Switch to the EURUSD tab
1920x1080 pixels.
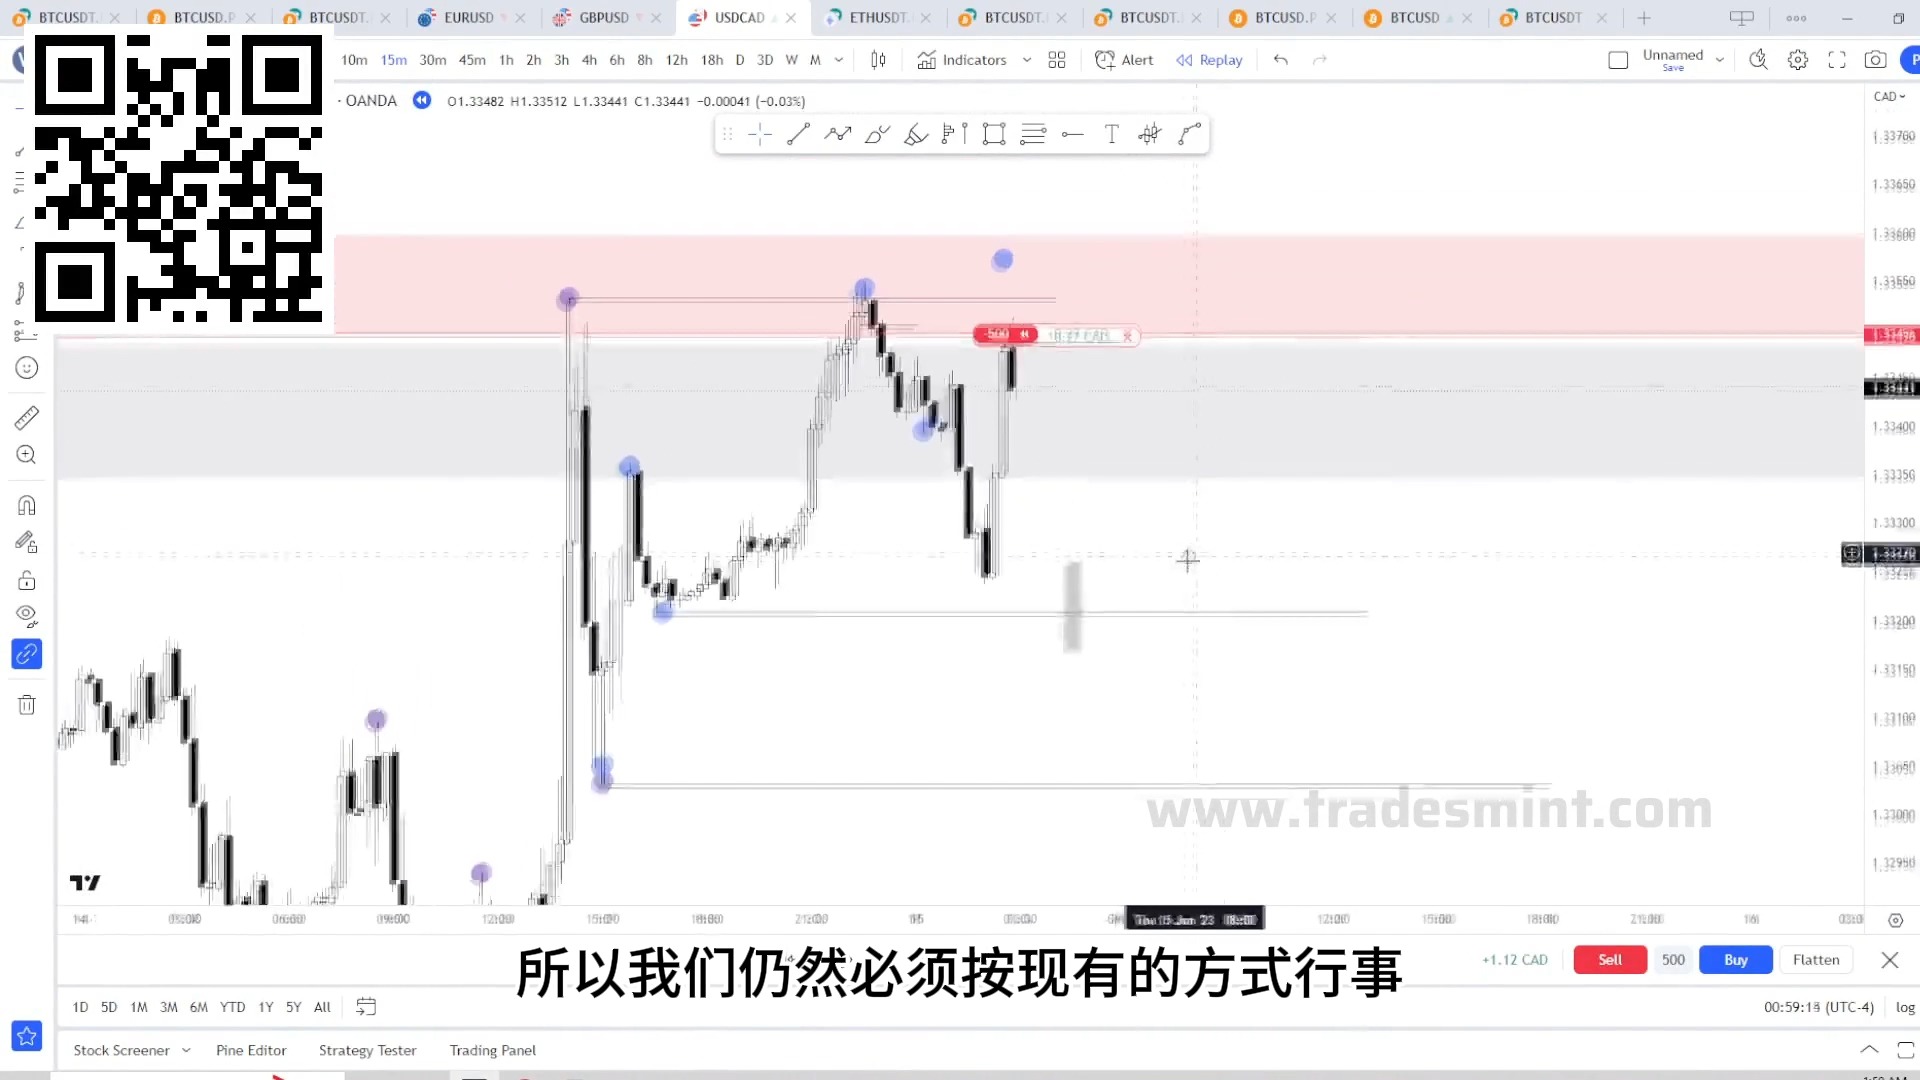pyautogui.click(x=468, y=17)
